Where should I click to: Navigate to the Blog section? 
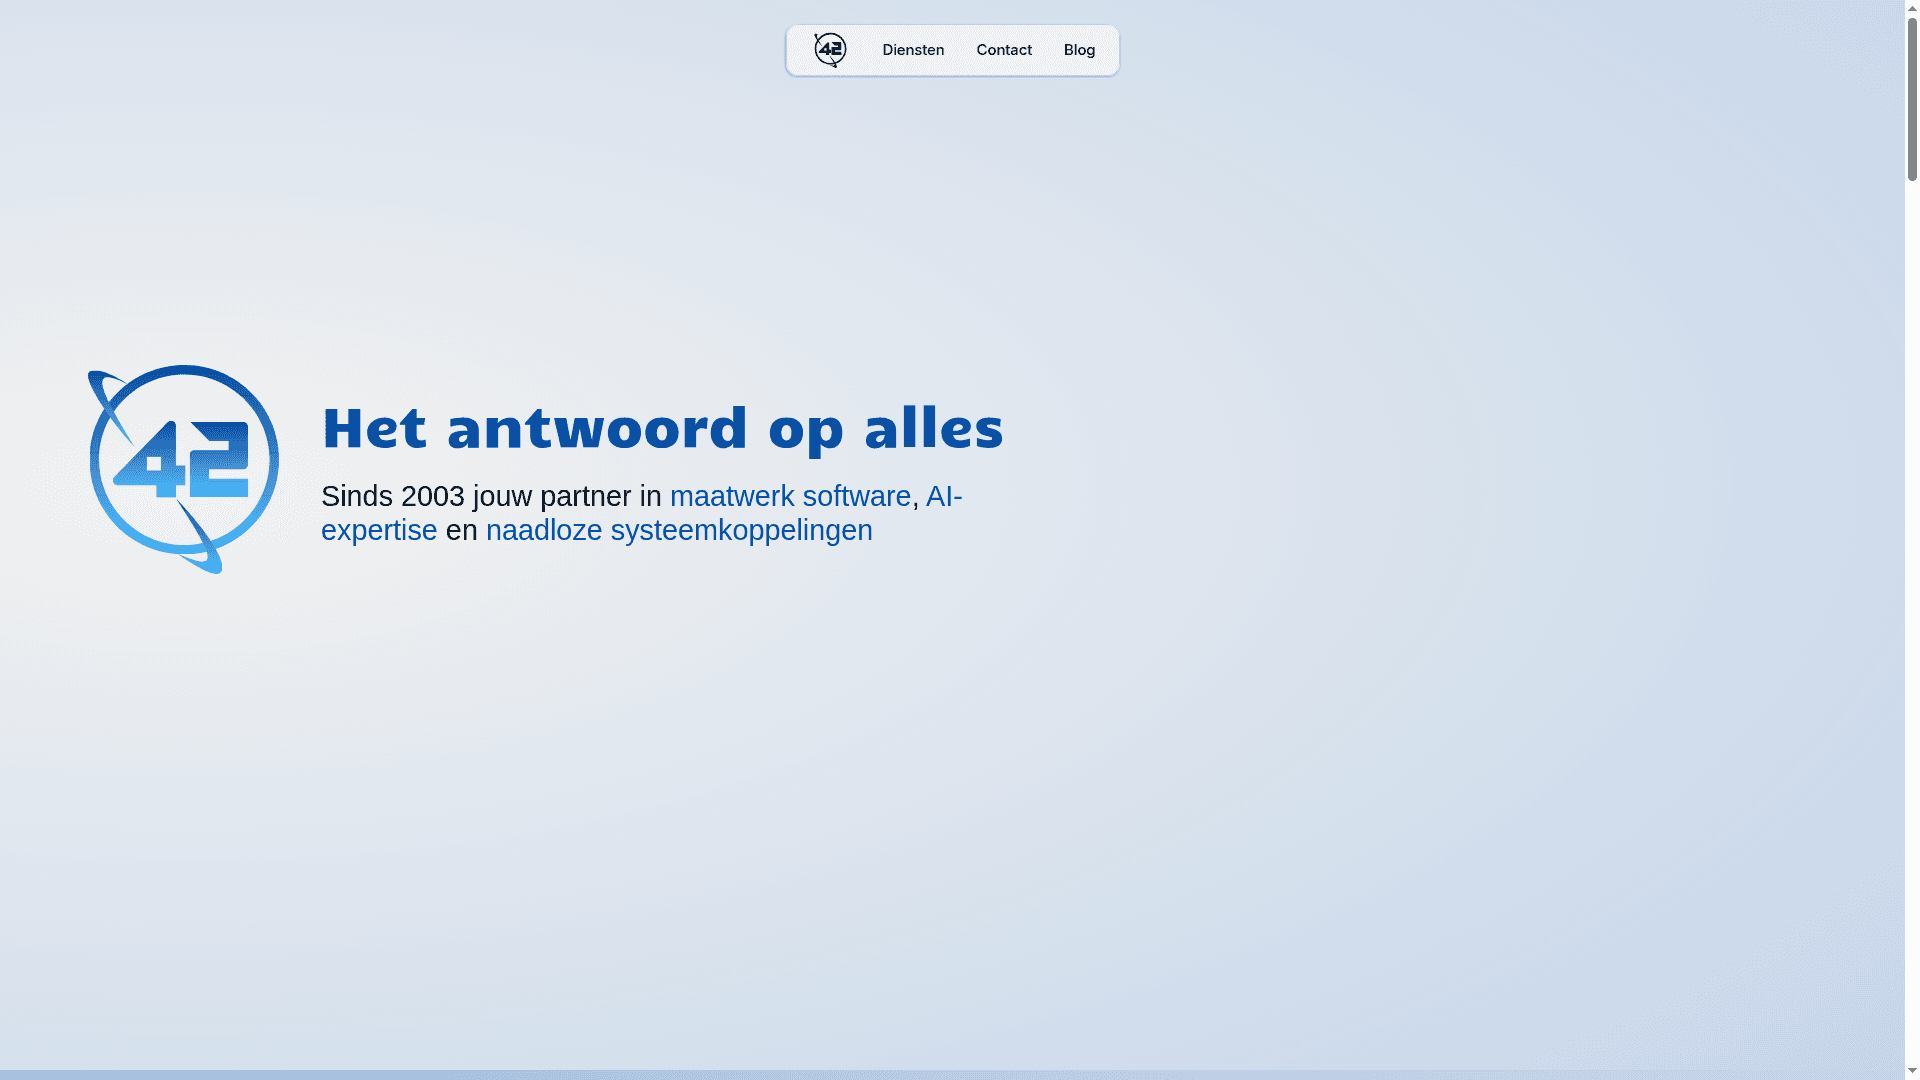coord(1079,49)
